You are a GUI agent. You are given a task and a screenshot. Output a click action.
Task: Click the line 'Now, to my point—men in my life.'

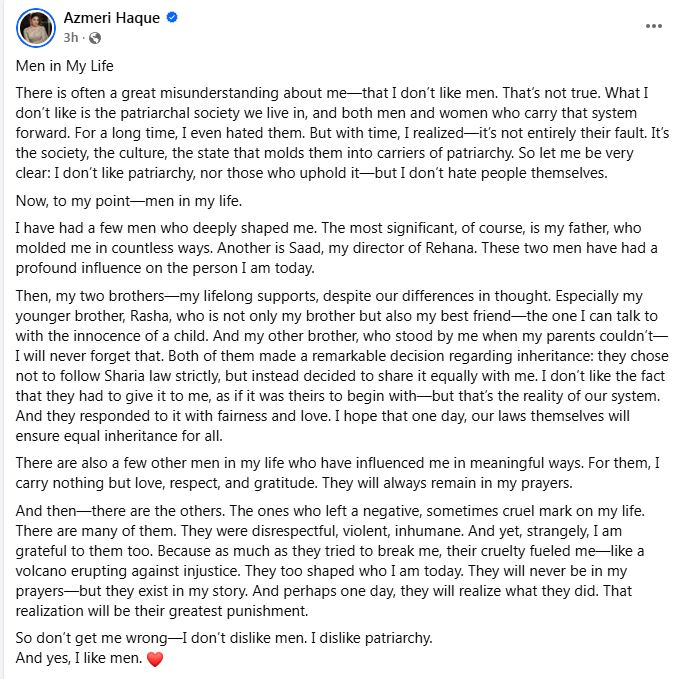tap(129, 201)
